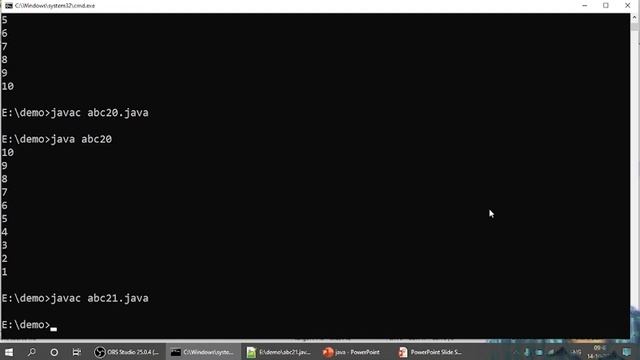Screen dimensions: 640x360
Task: Click the console vertical scrollbar
Action: tap(635, 176)
